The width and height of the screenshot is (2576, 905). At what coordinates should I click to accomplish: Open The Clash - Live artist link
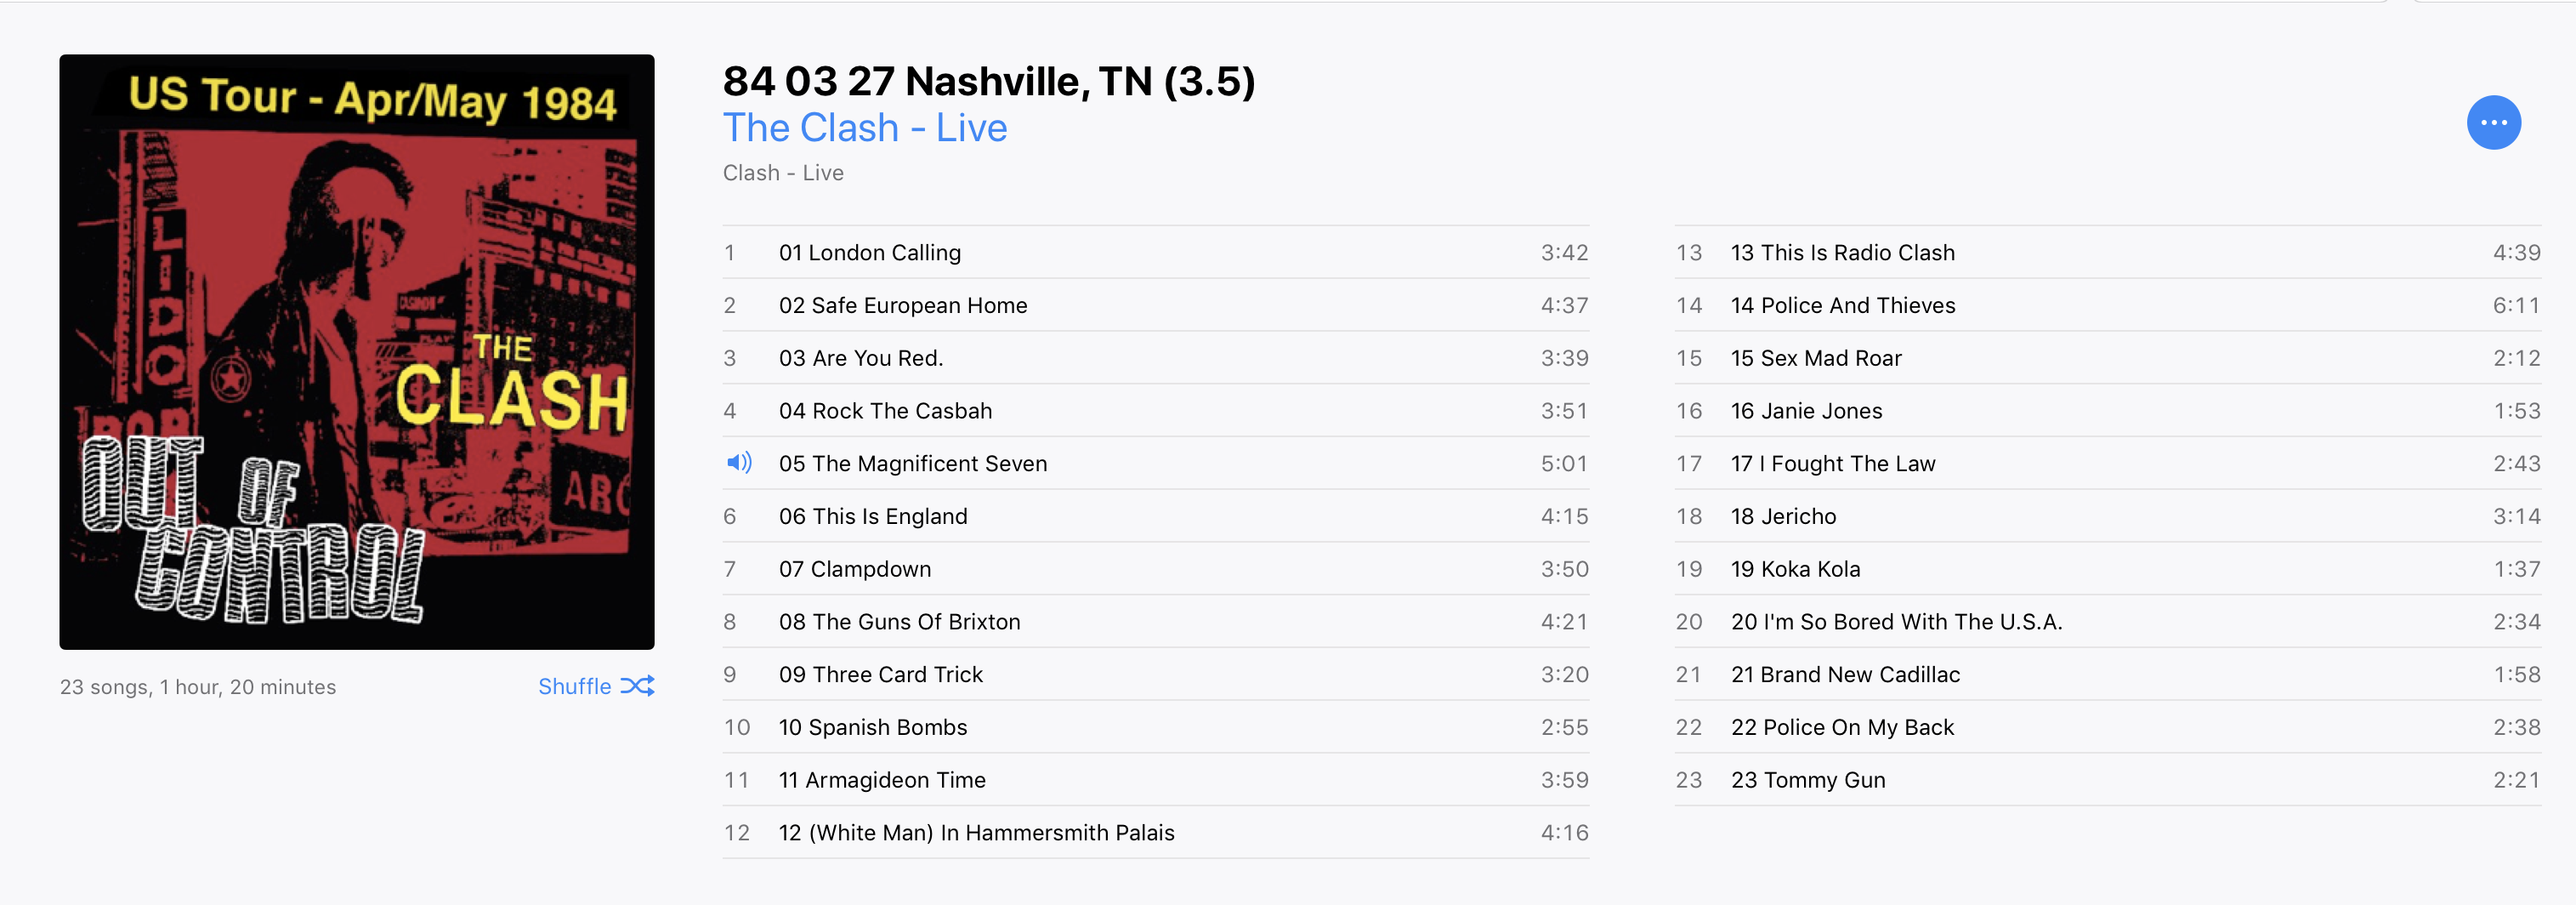pyautogui.click(x=865, y=128)
